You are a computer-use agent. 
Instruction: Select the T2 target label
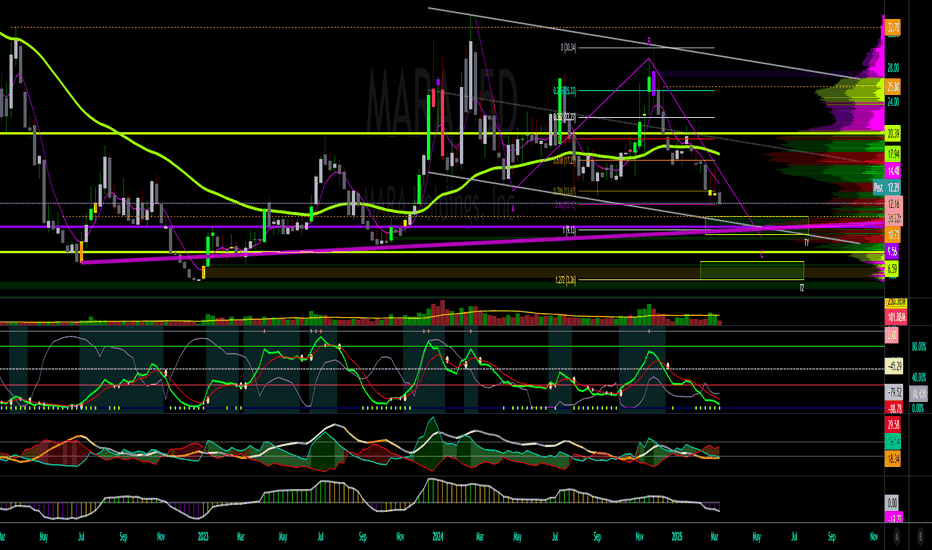802,288
